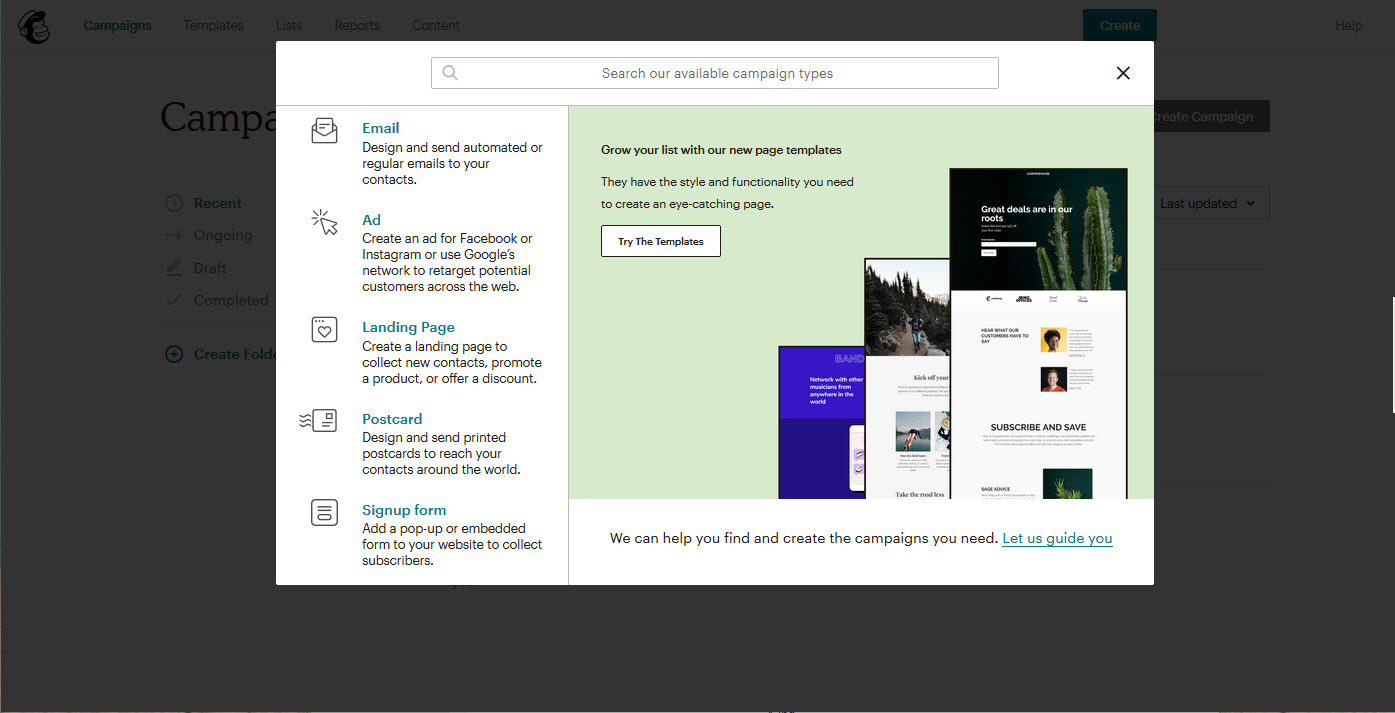Open the Let us guide you link

click(x=1057, y=538)
